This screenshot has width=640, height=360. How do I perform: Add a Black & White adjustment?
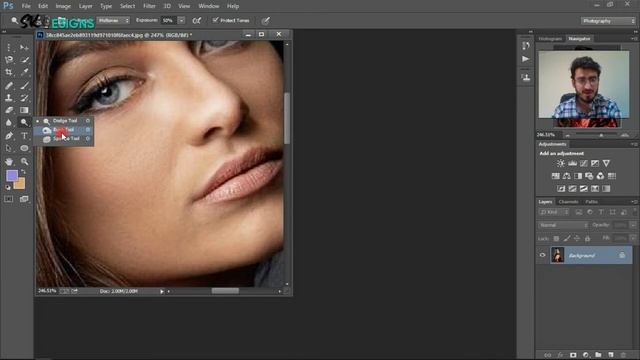pyautogui.click(x=578, y=176)
